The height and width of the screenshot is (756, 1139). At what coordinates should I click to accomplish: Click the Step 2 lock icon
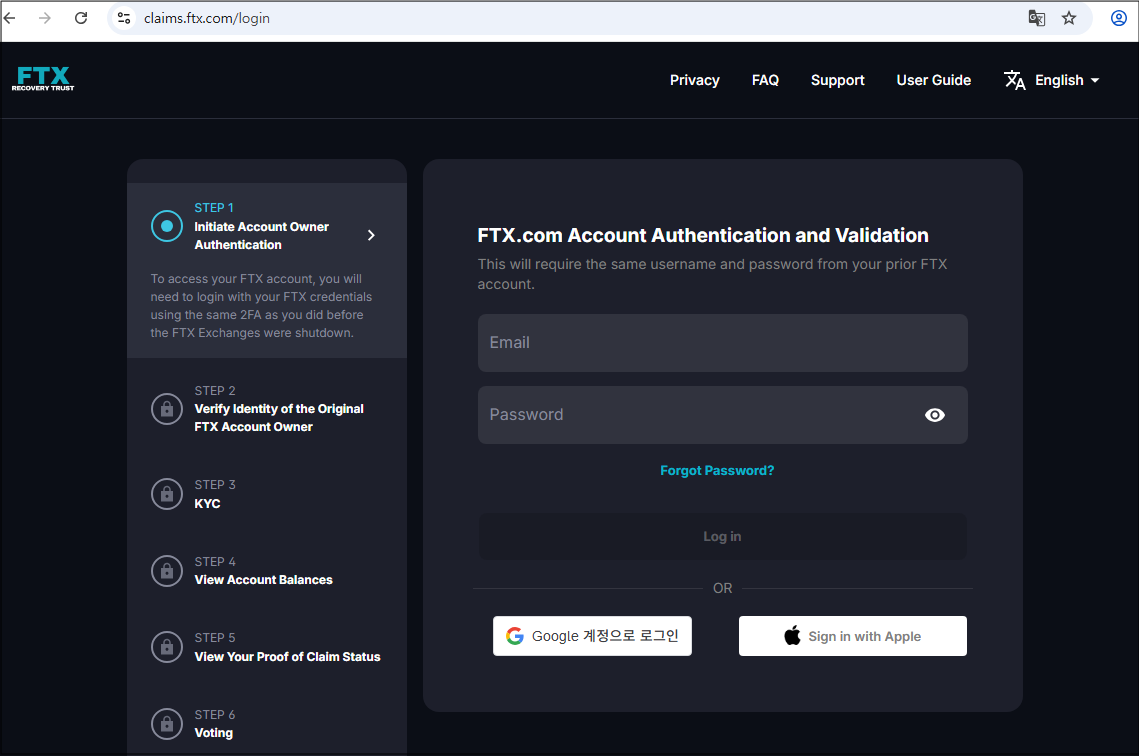(x=167, y=409)
